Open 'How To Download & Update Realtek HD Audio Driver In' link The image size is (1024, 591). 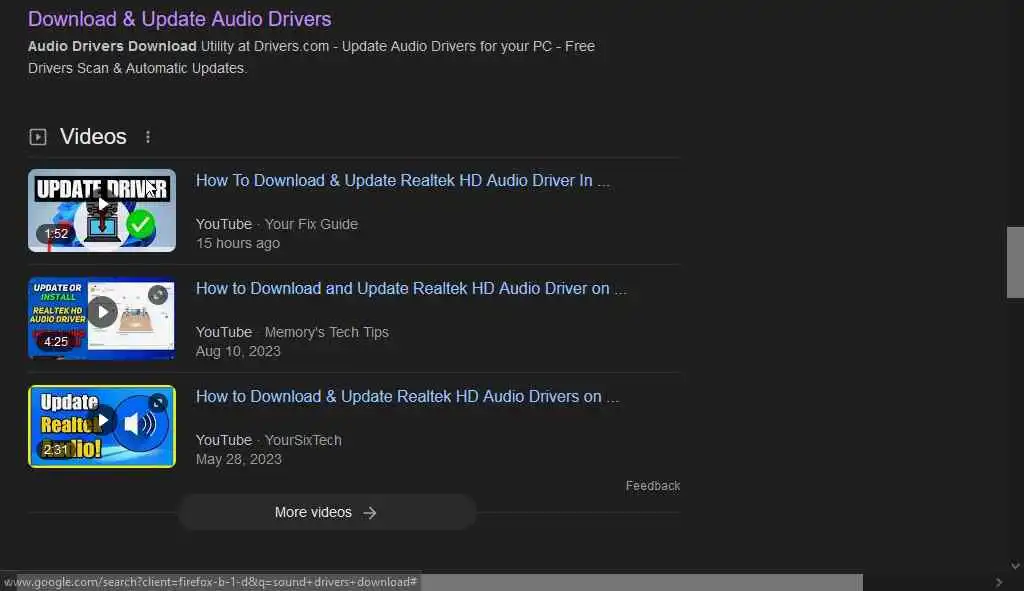coord(403,180)
